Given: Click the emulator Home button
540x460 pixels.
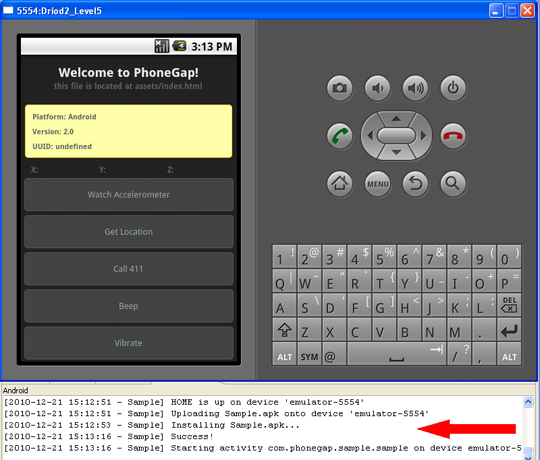Looking at the screenshot, I should [340, 184].
